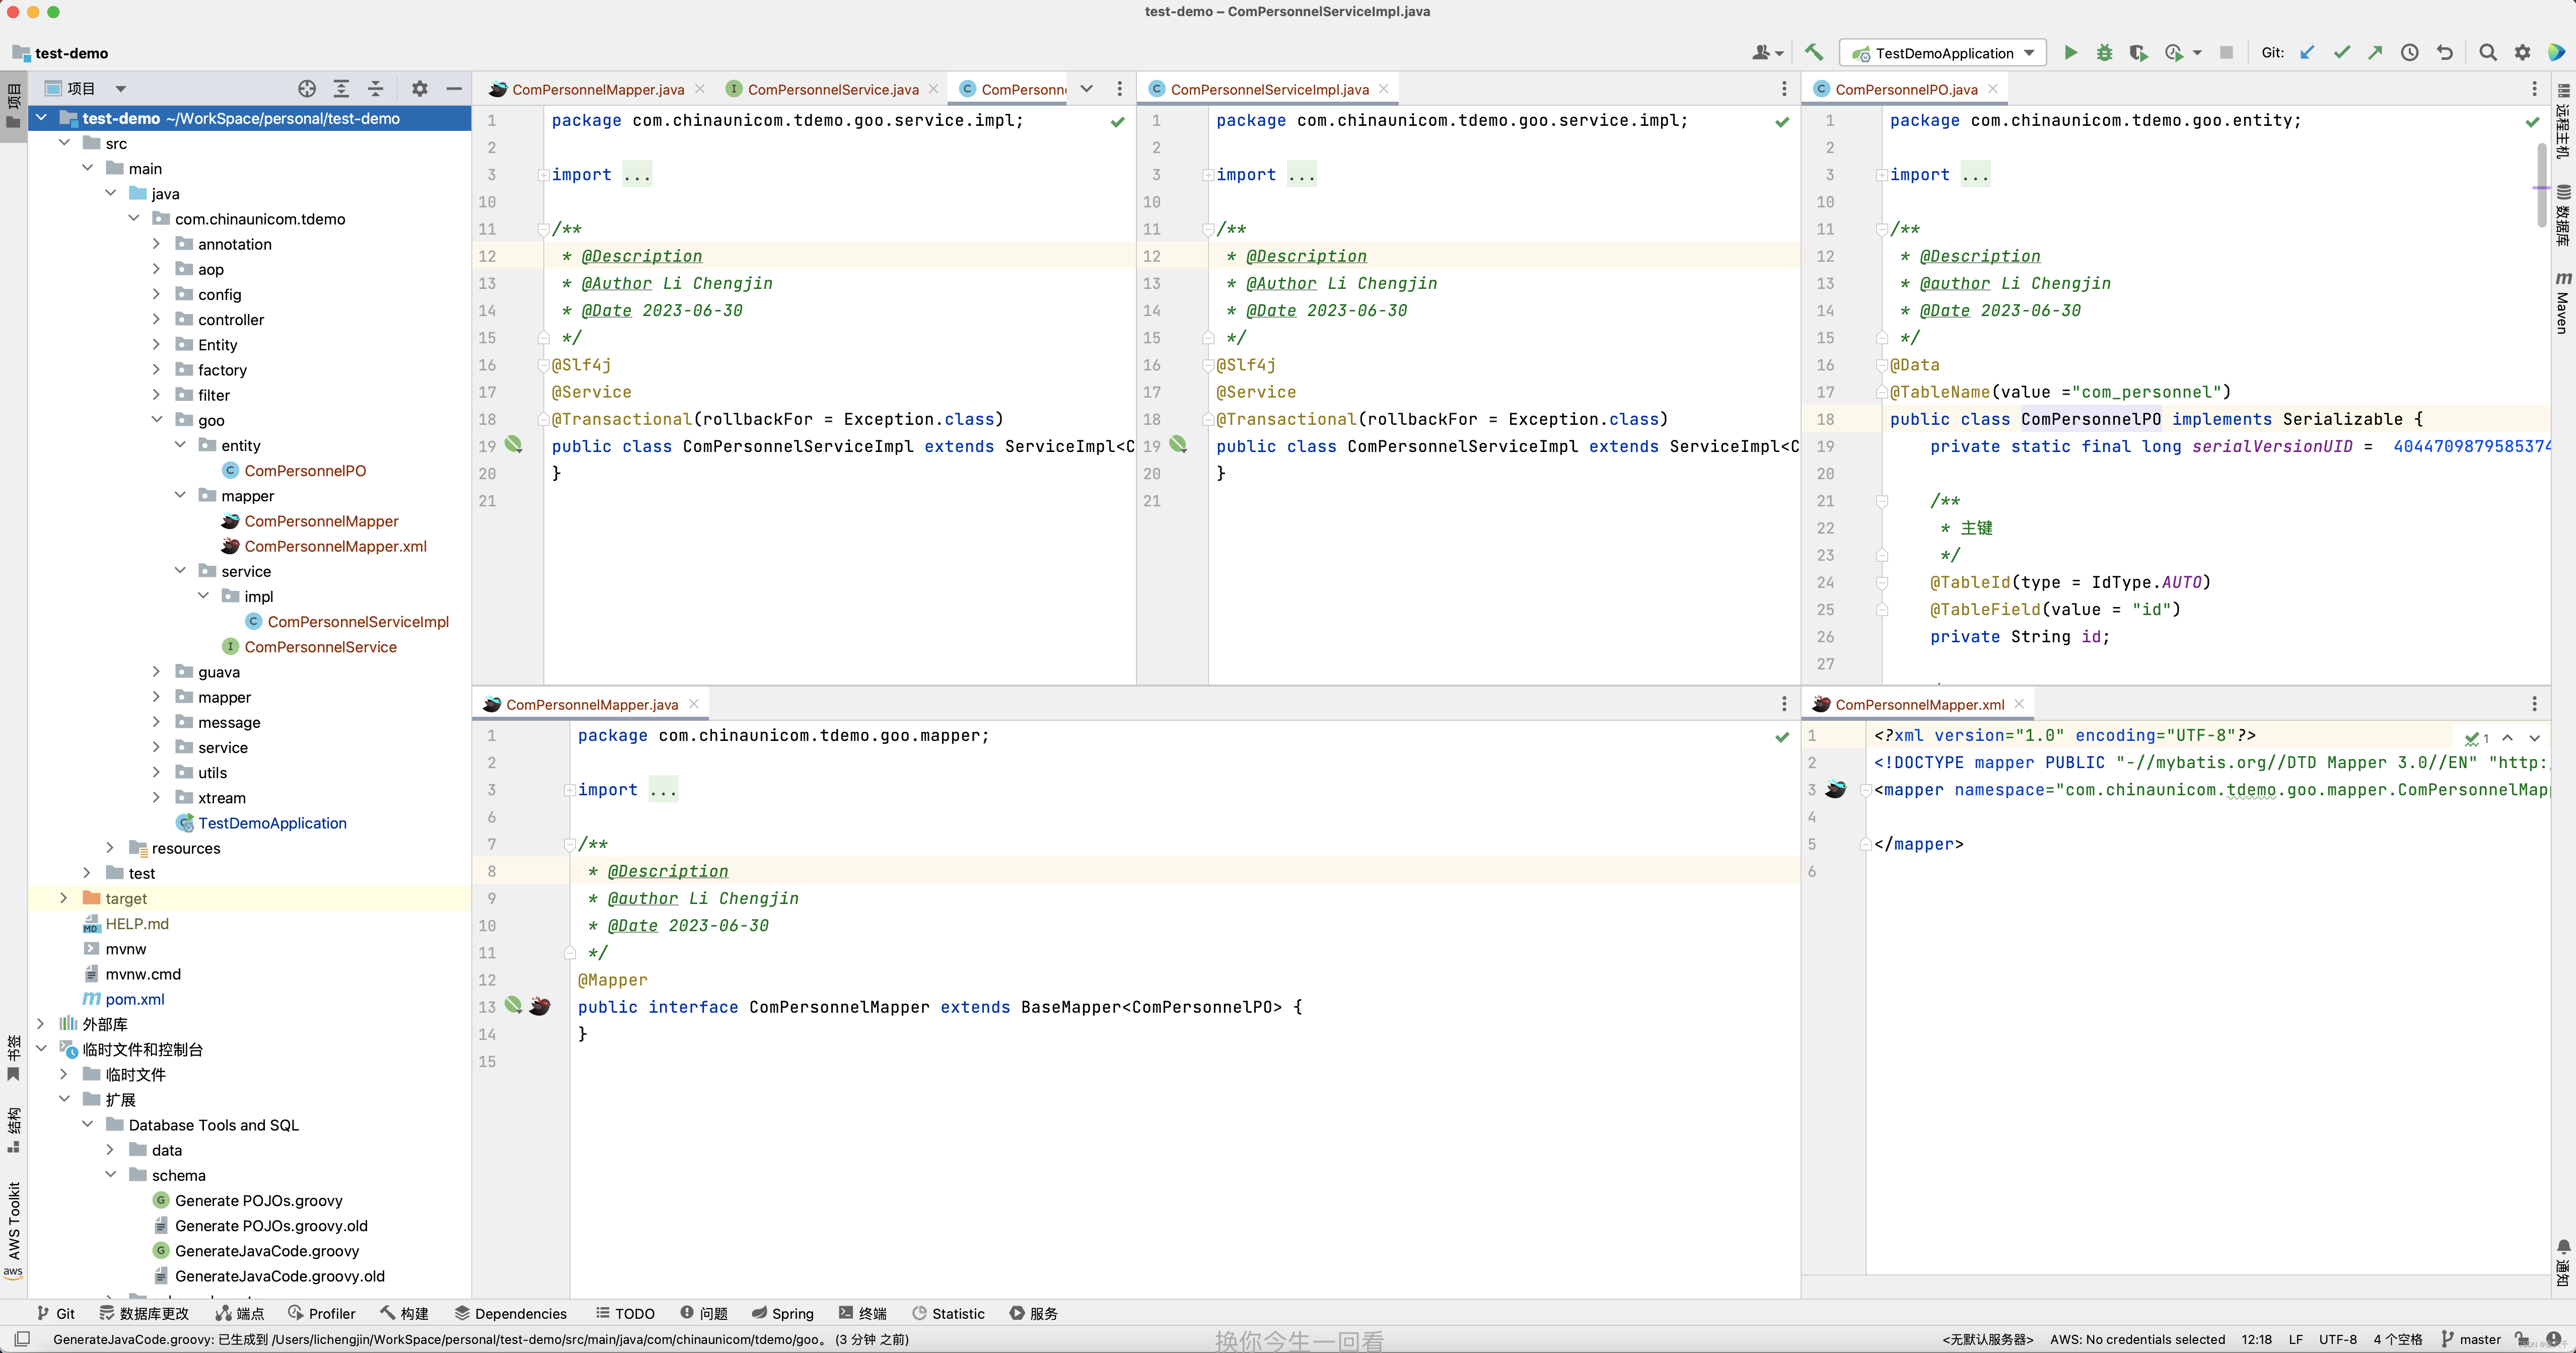Toggle import fold region in ComPersonnelPO.java
2576x1353 pixels.
[1882, 175]
